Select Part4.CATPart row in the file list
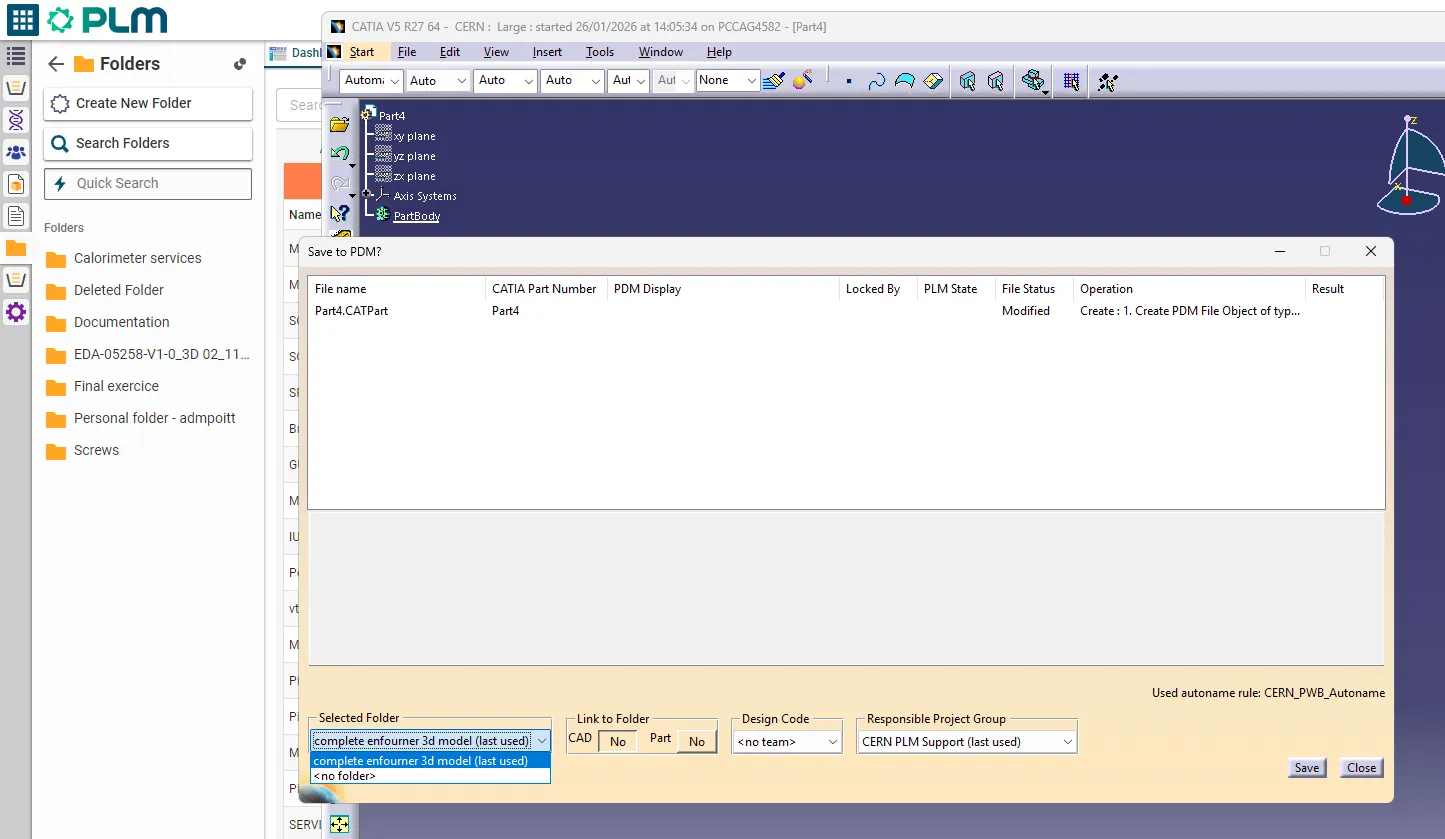 click(x=845, y=311)
